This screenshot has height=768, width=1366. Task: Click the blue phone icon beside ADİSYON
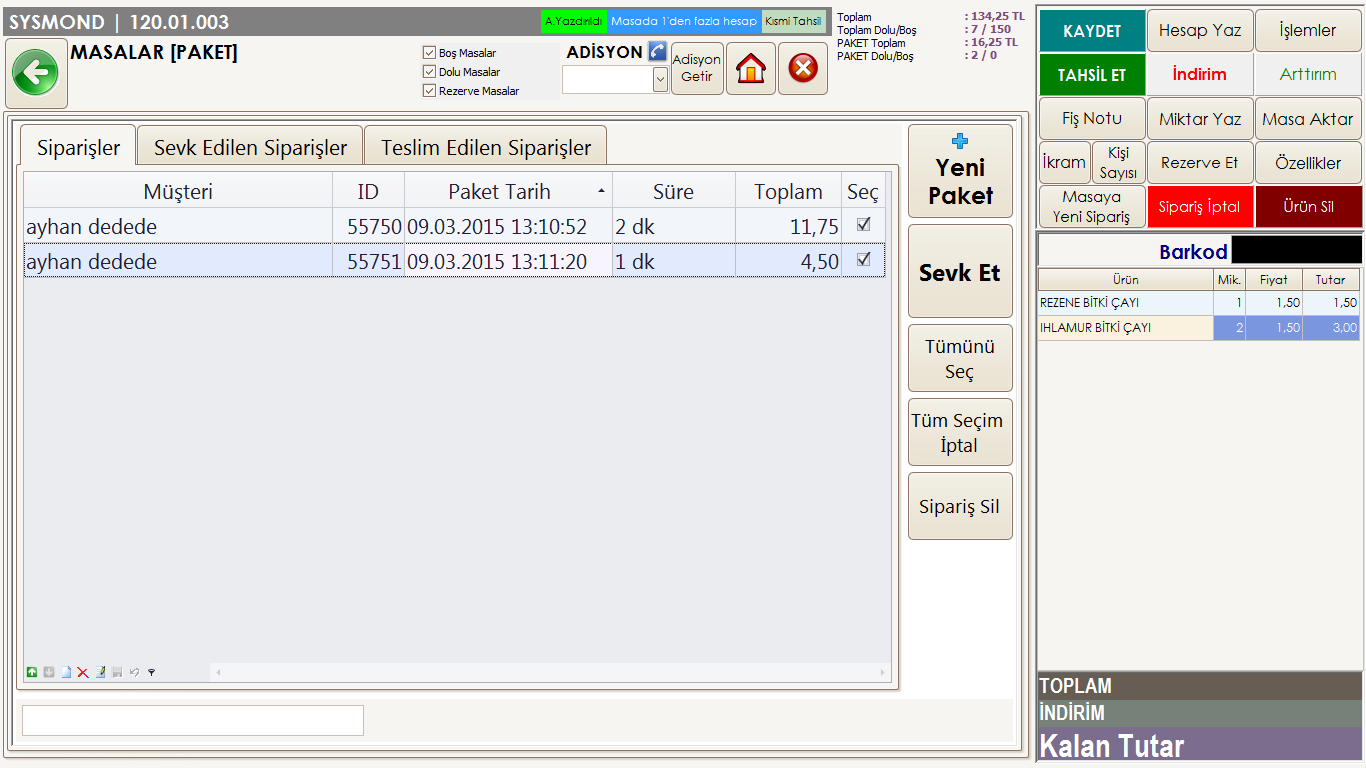(x=657, y=51)
